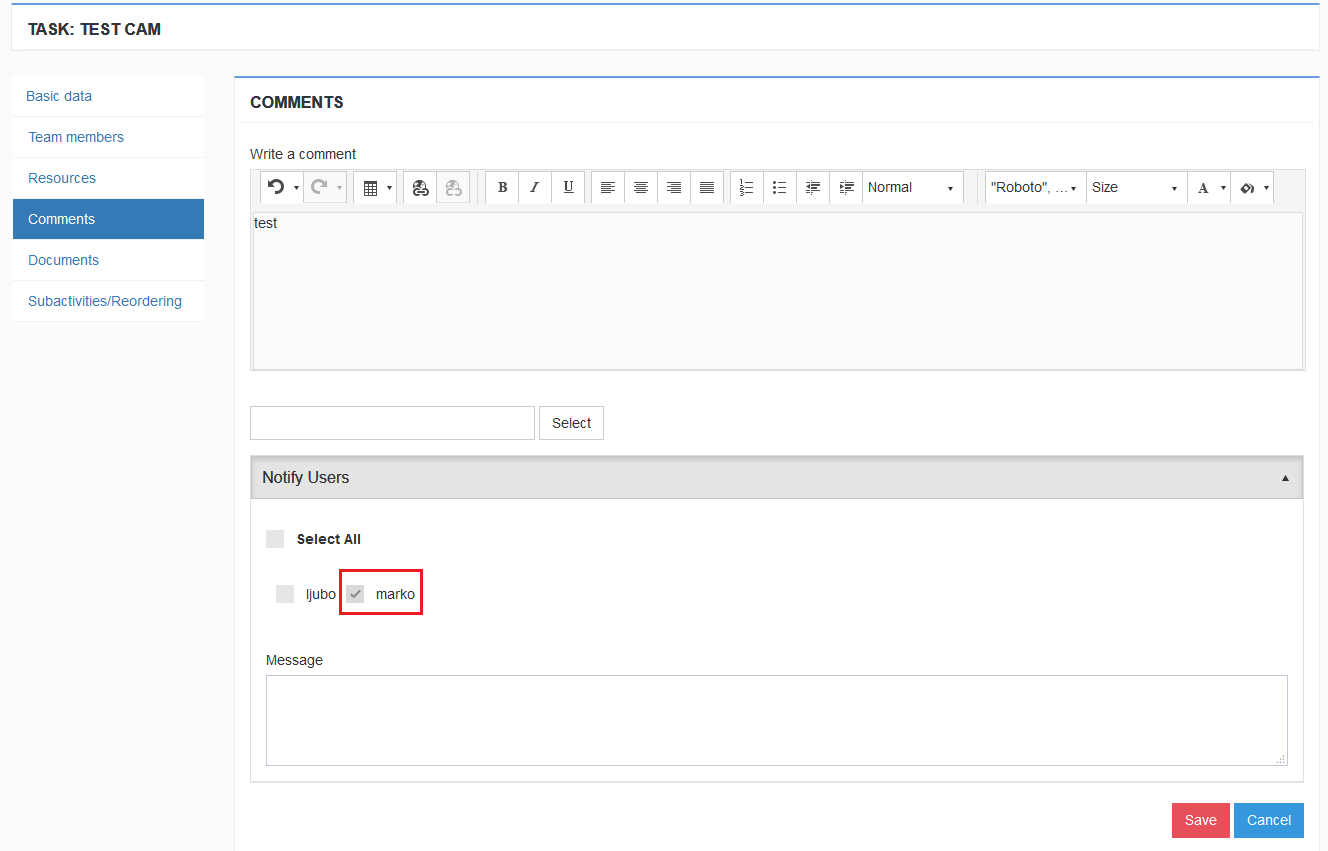This screenshot has width=1328, height=851.
Task: Click the font color A icon
Action: coord(1203,188)
